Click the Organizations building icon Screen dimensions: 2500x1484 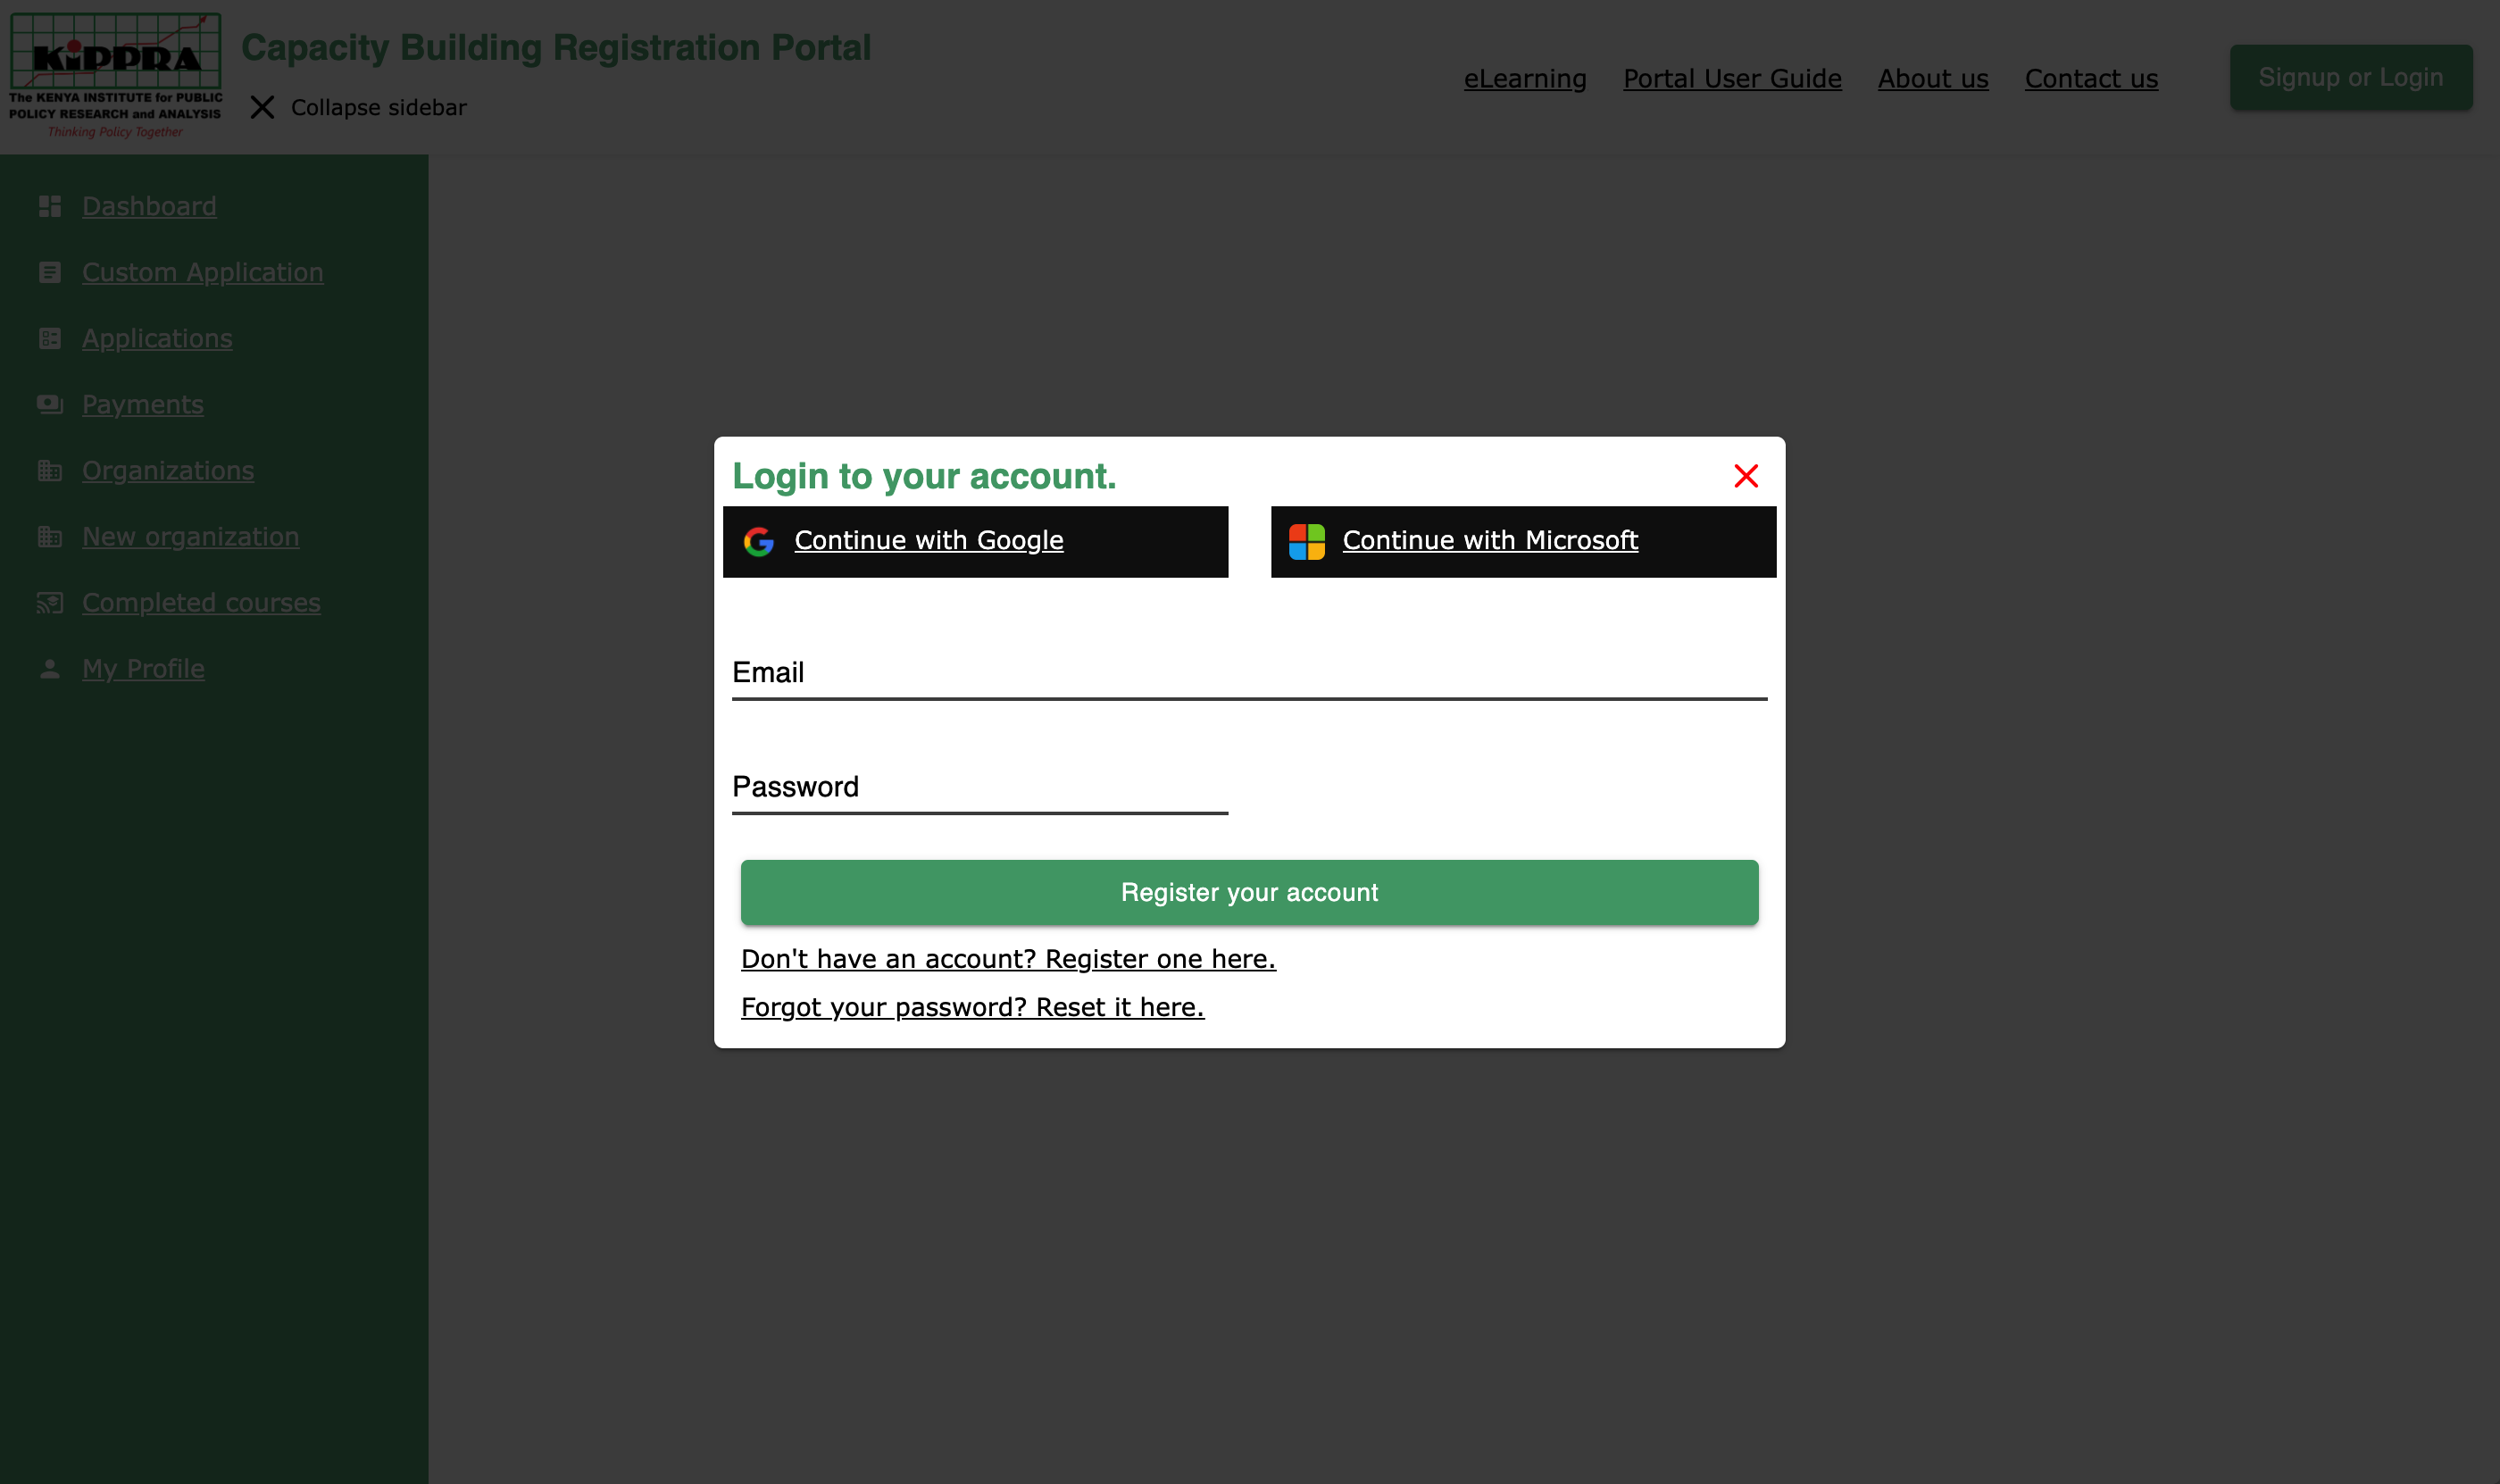coord(50,470)
